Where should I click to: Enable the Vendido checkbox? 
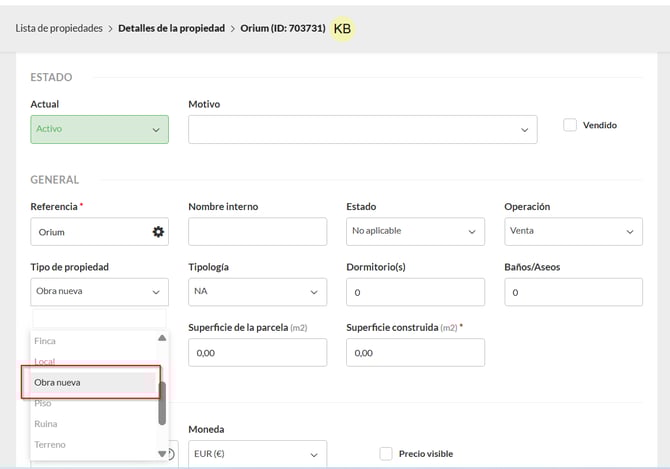[570, 125]
